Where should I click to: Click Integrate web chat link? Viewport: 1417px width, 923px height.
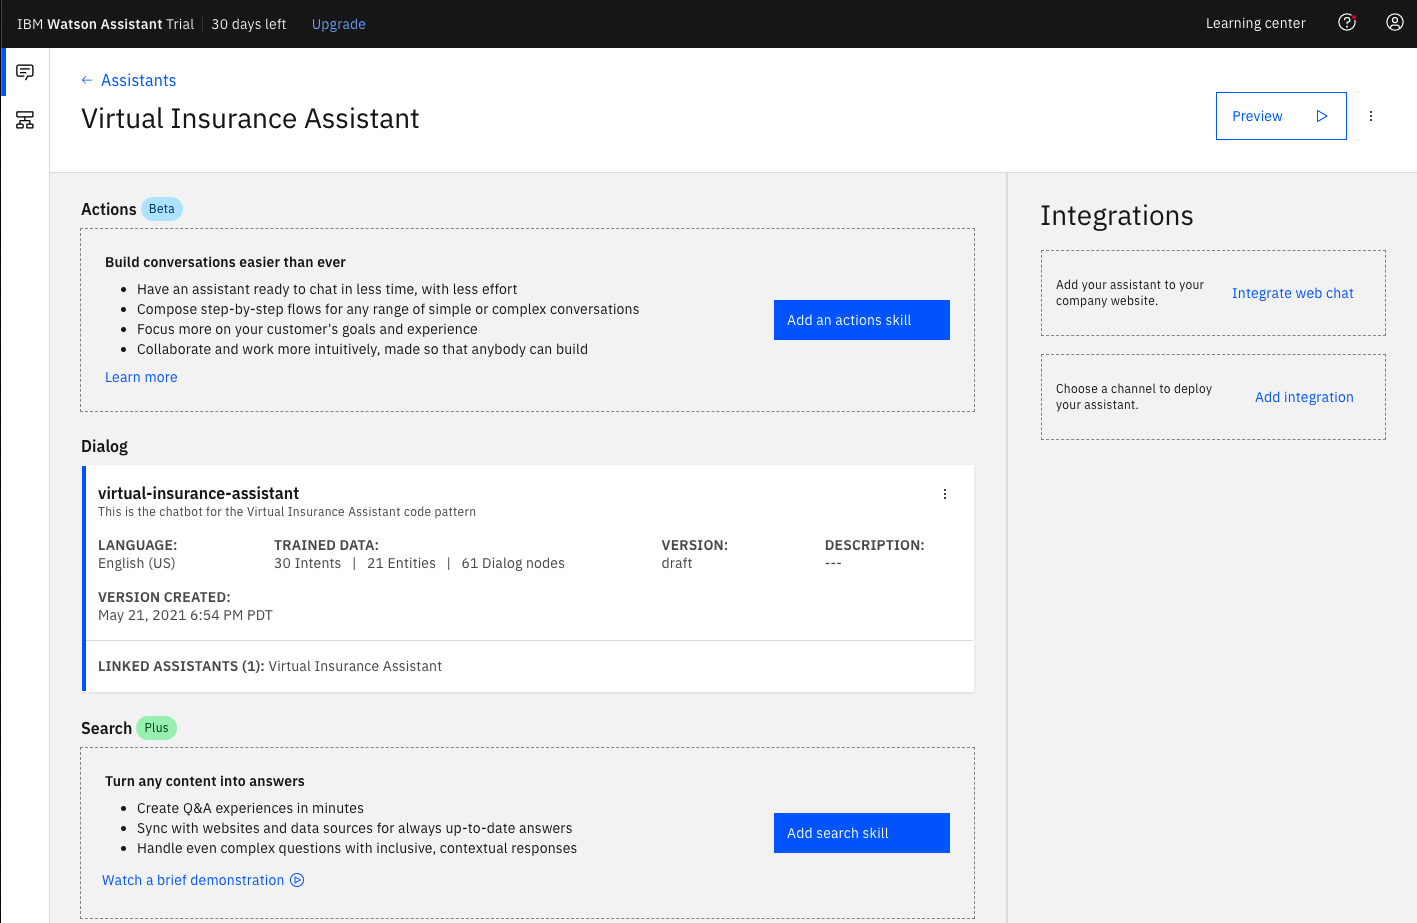(1292, 293)
